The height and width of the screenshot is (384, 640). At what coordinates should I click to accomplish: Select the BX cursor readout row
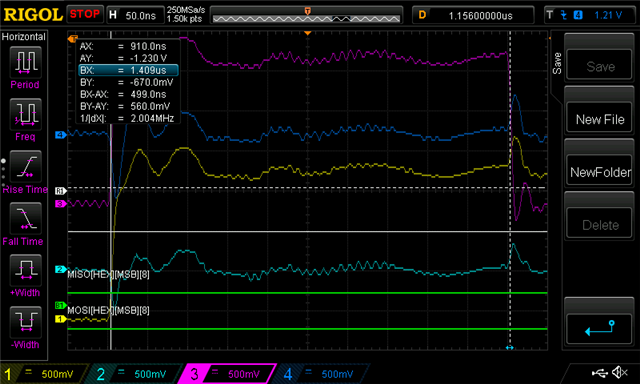[x=129, y=70]
